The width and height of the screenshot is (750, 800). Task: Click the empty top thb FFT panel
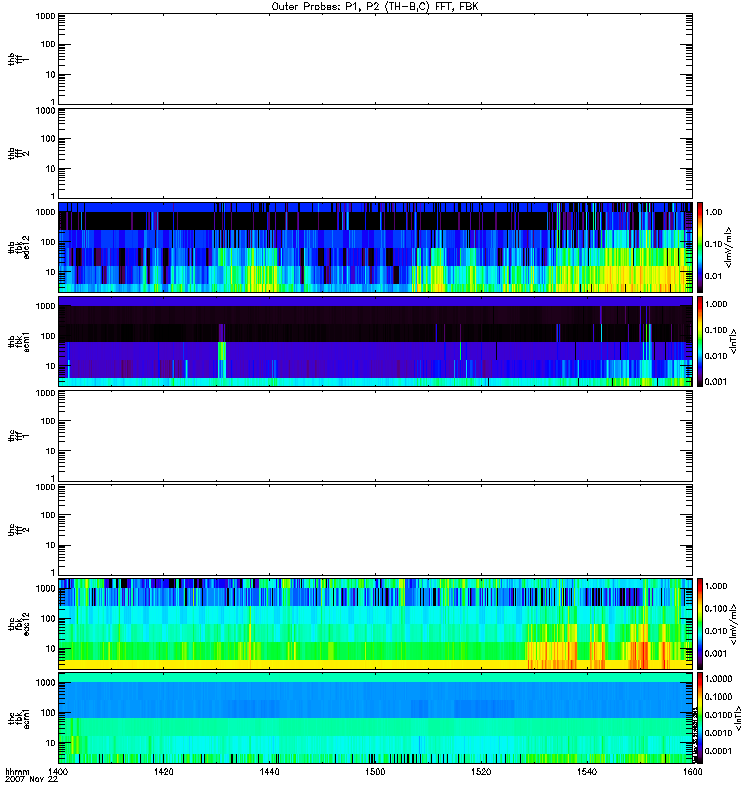coord(375,58)
